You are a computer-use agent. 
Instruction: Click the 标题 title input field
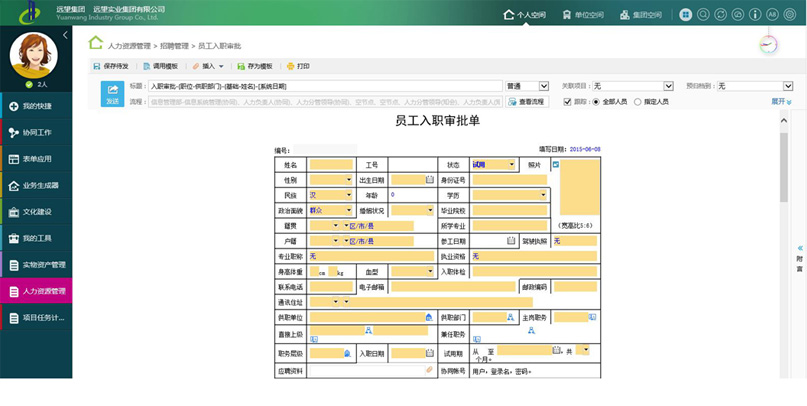(x=325, y=86)
